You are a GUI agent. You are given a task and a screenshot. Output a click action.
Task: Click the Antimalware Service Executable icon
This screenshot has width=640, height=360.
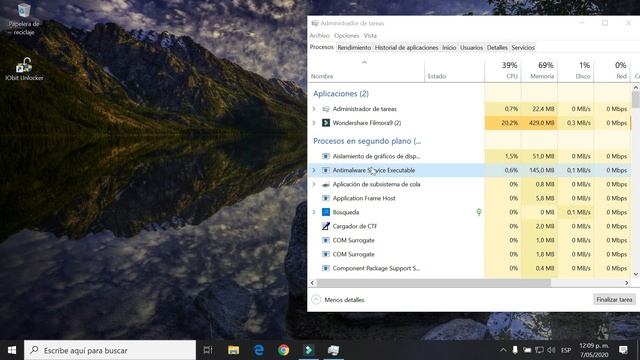[x=326, y=170]
